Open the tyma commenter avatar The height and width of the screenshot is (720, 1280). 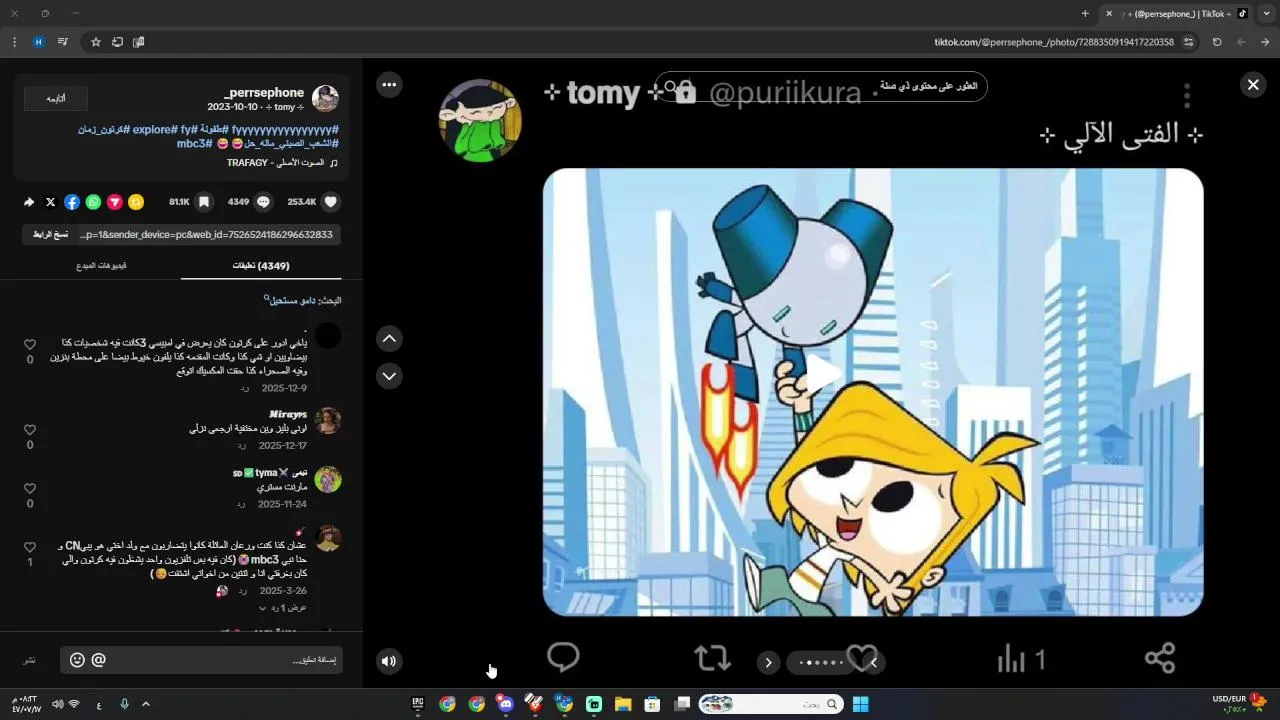click(328, 479)
